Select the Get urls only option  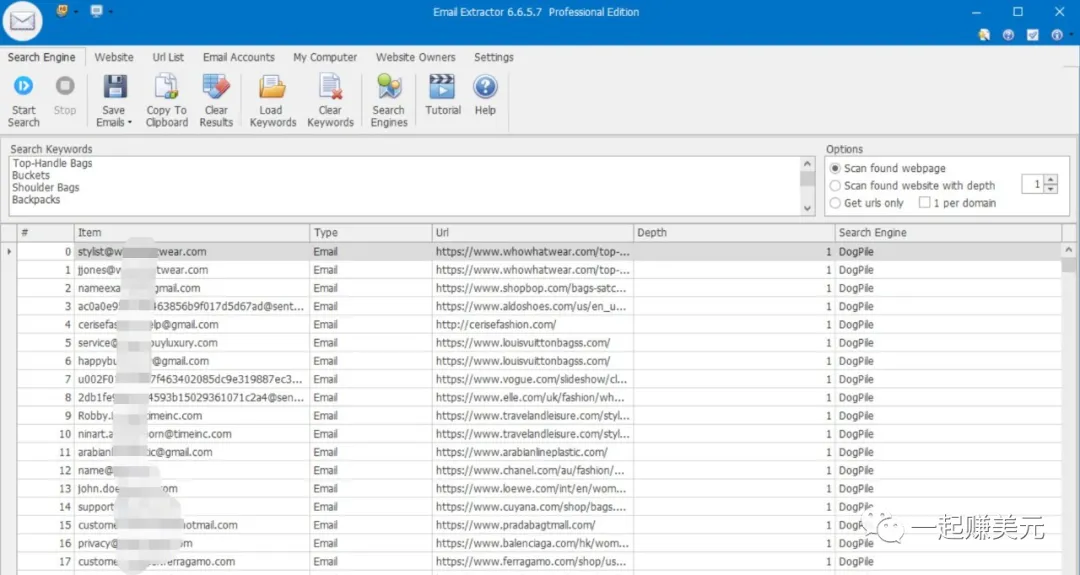836,203
